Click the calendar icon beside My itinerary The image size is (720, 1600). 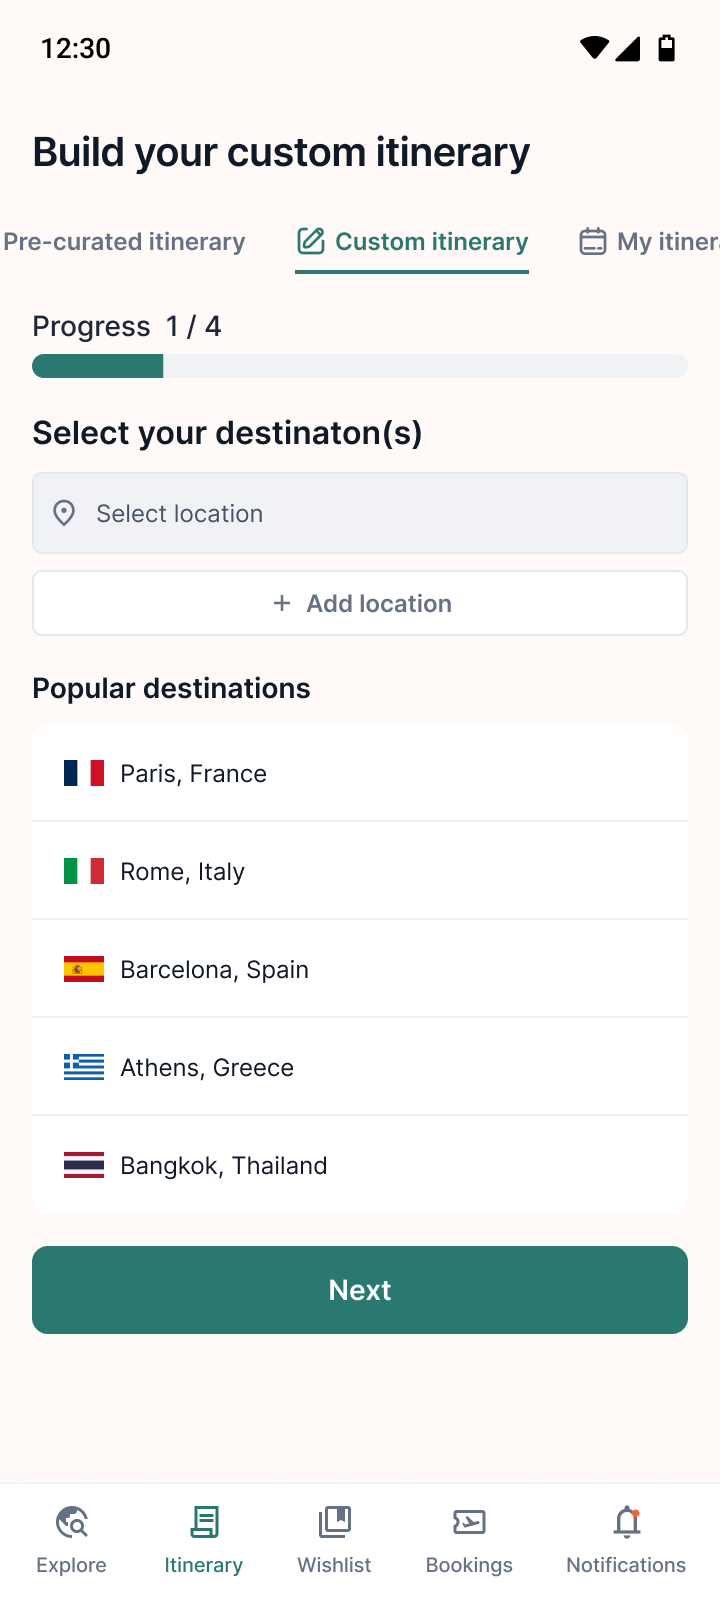pyautogui.click(x=593, y=241)
